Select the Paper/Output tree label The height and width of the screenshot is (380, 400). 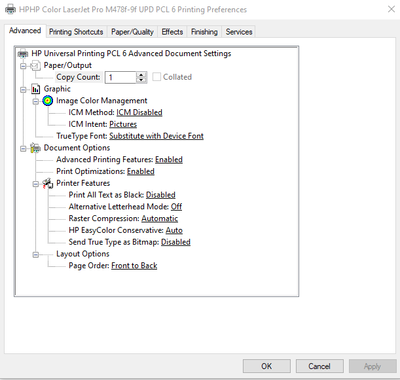pyautogui.click(x=68, y=65)
